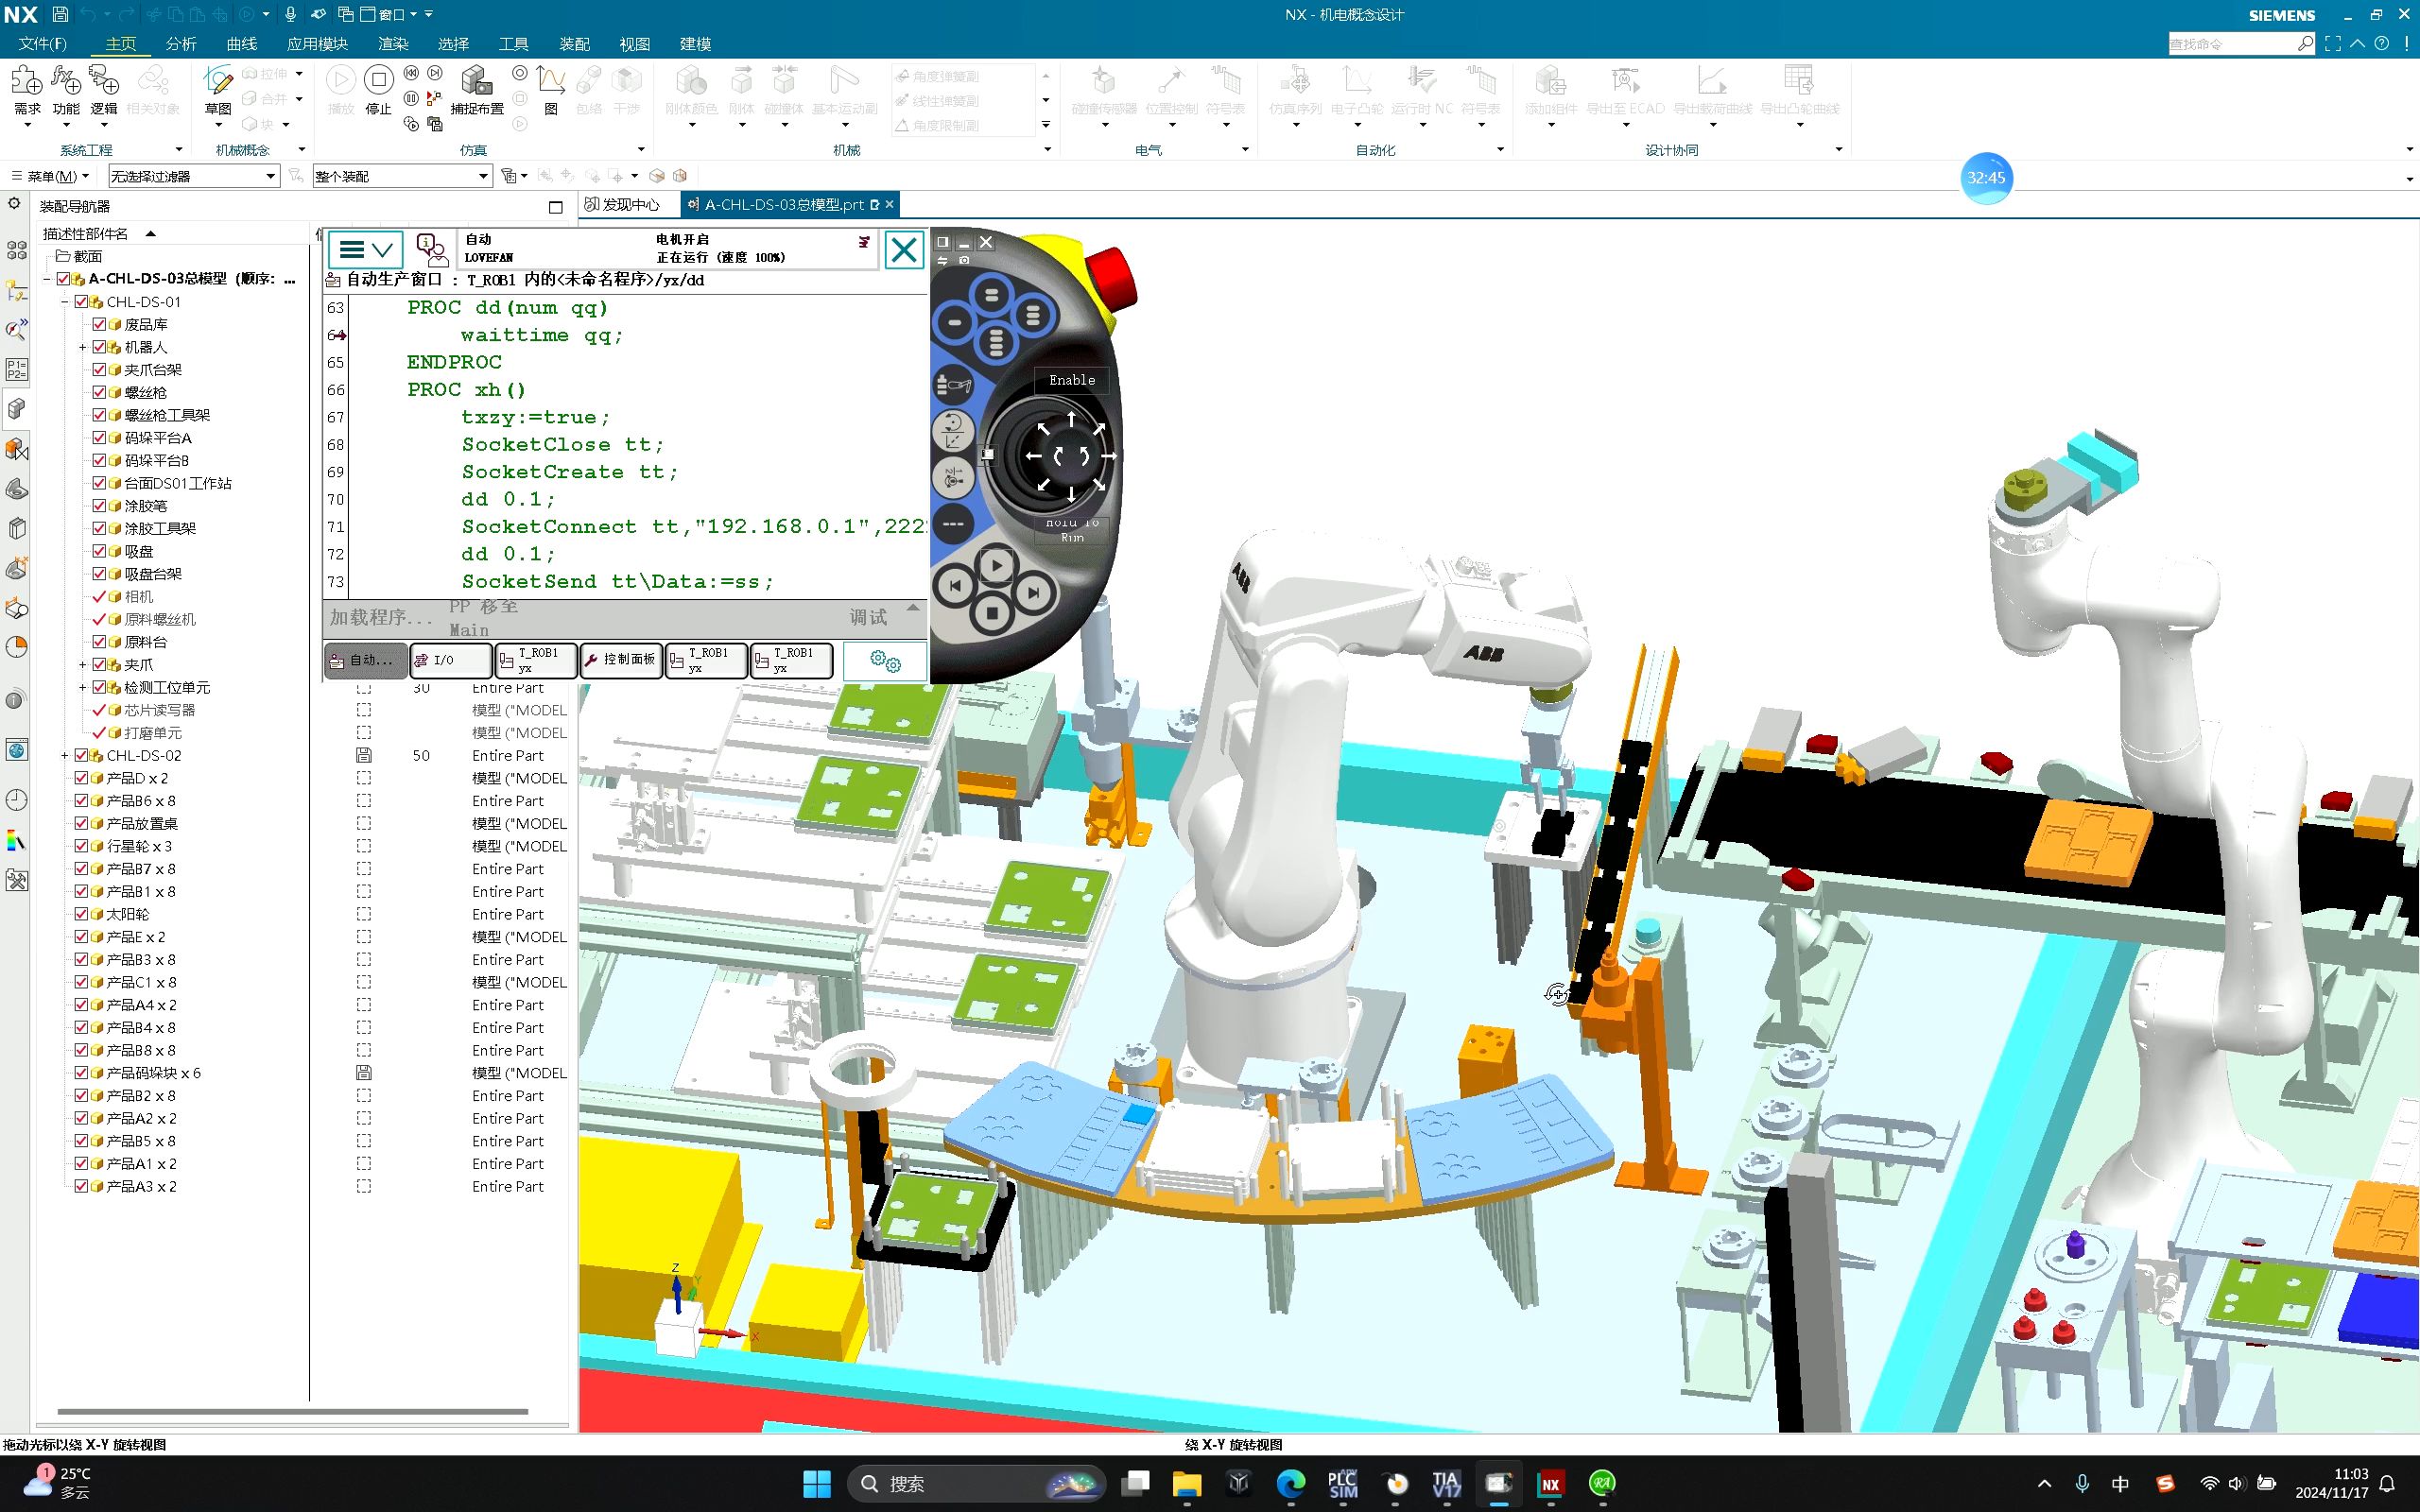
Task: Click the save icon in title bar
Action: pos(60,14)
